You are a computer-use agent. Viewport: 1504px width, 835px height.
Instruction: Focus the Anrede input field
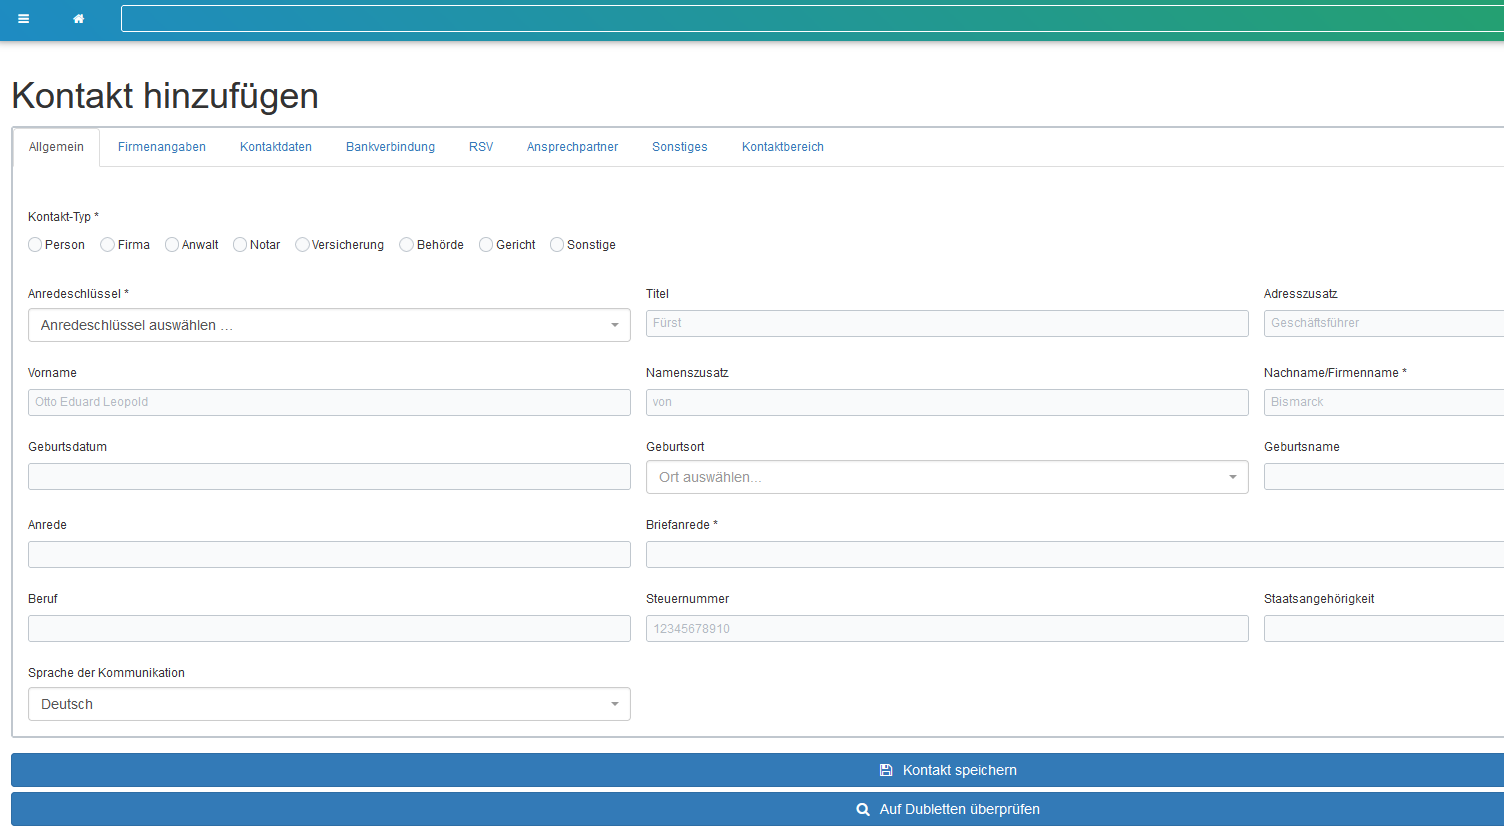tap(329, 554)
